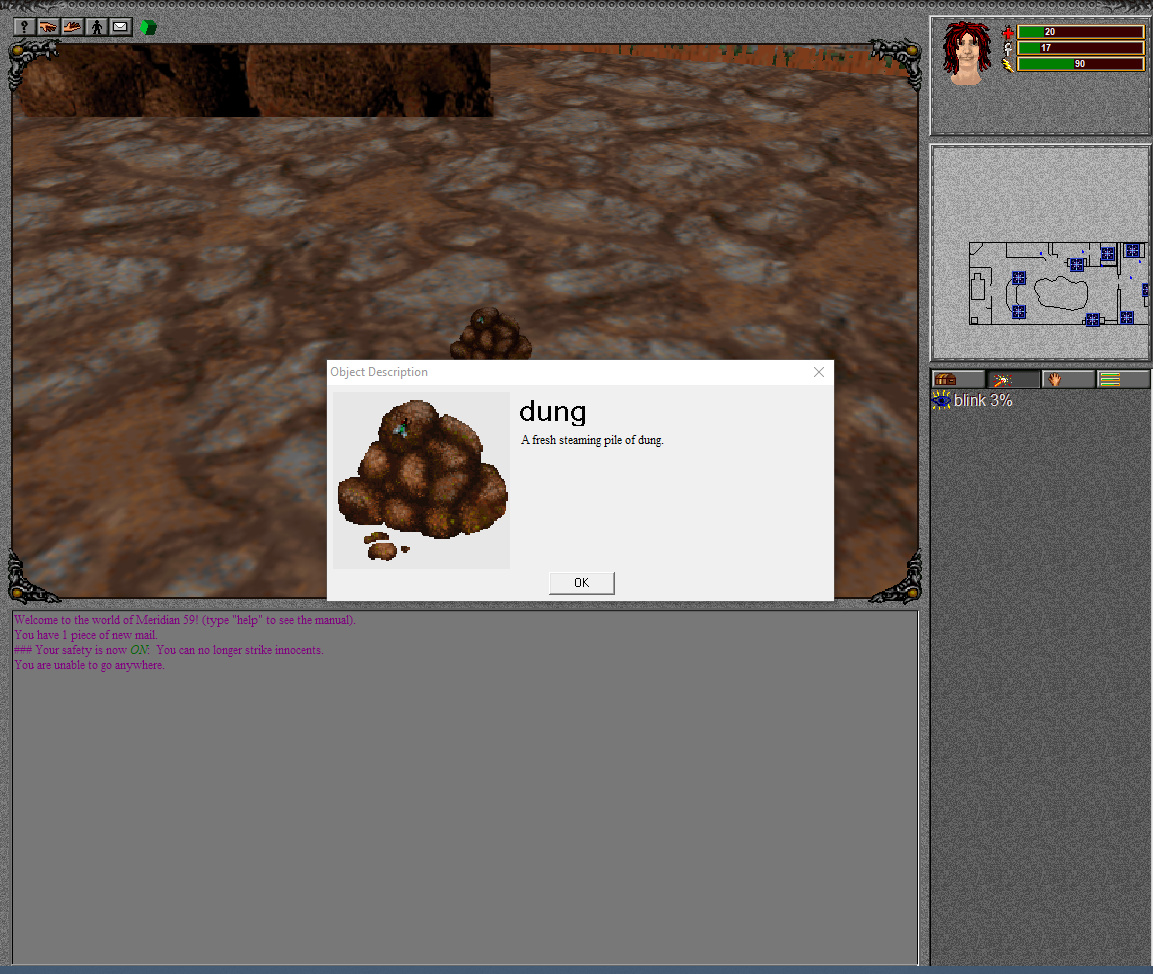Open the green bars stats tab
The width and height of the screenshot is (1153, 974).
[x=1122, y=379]
